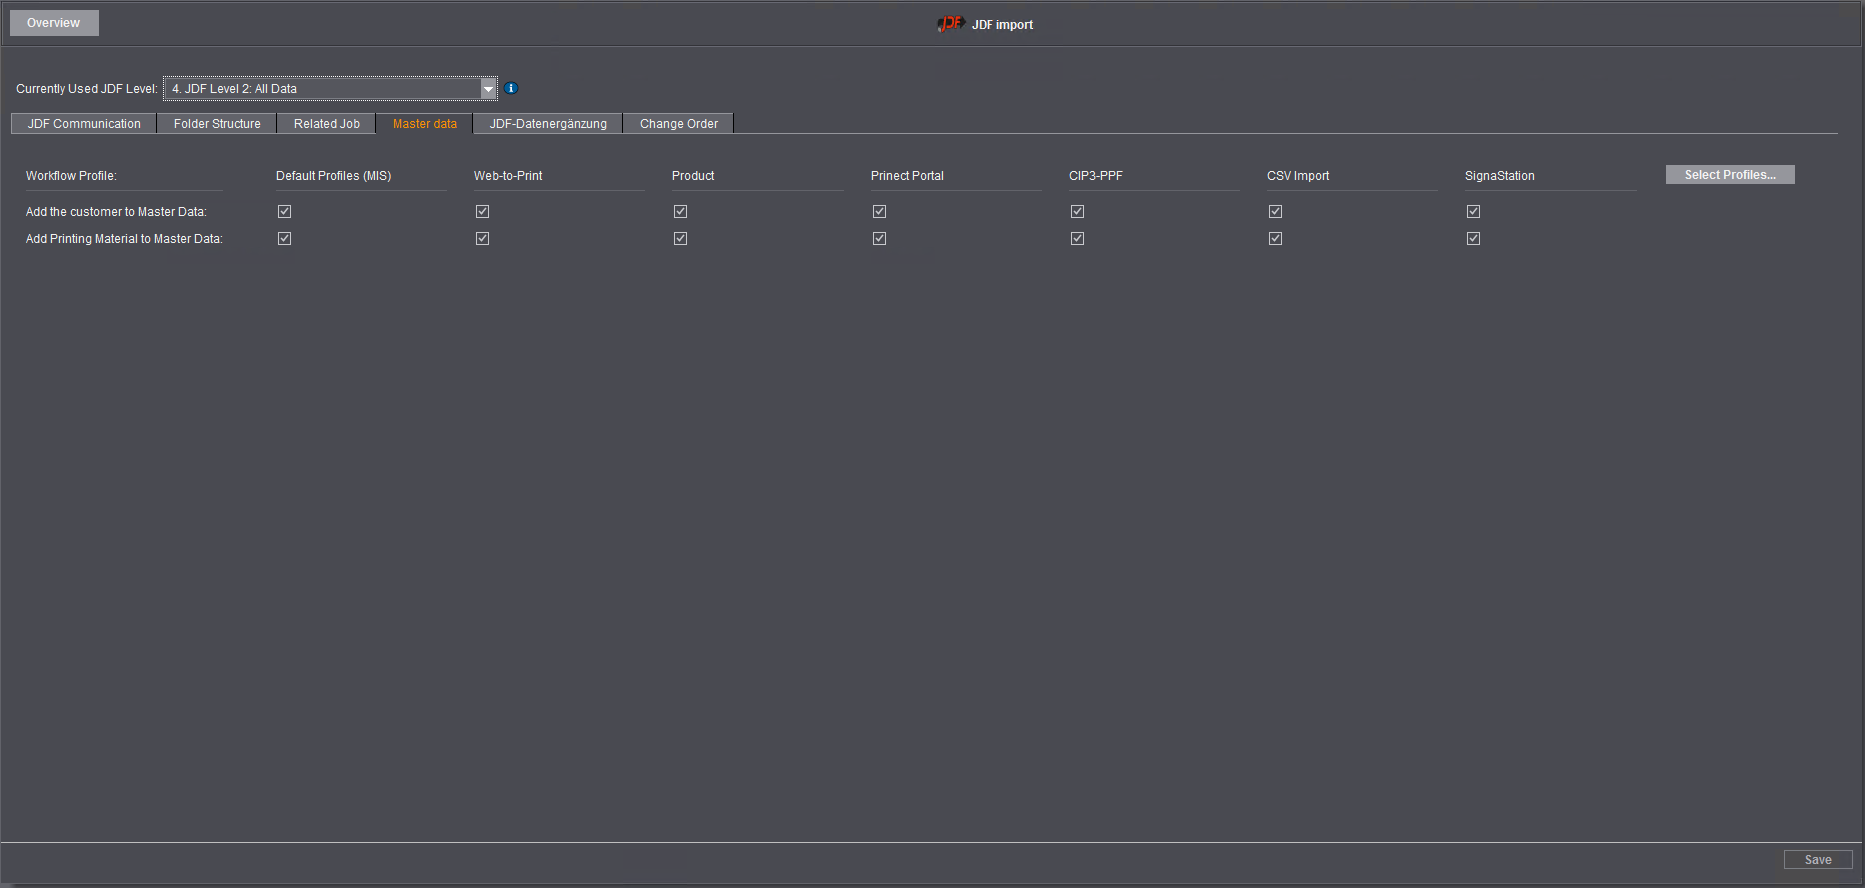Open the Change Order tab
This screenshot has height=888, width=1865.
[678, 124]
